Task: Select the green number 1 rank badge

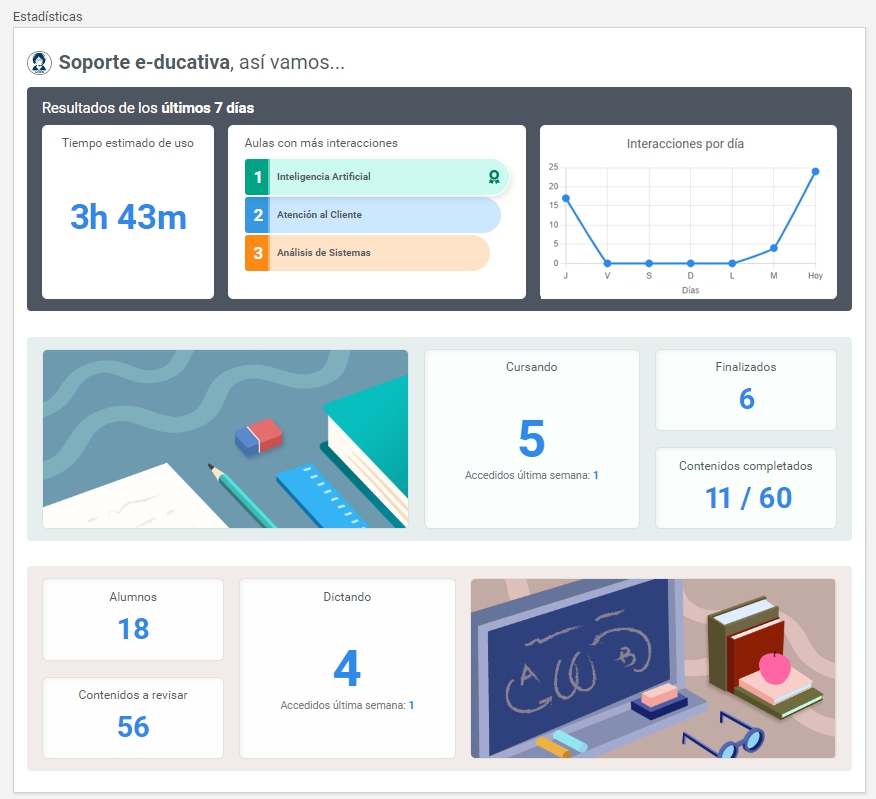Action: coord(257,177)
